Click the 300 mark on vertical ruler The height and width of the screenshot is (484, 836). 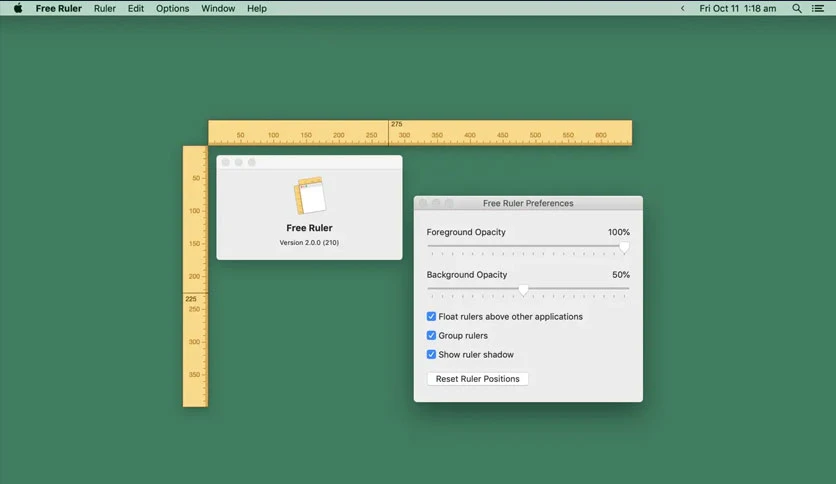194,342
